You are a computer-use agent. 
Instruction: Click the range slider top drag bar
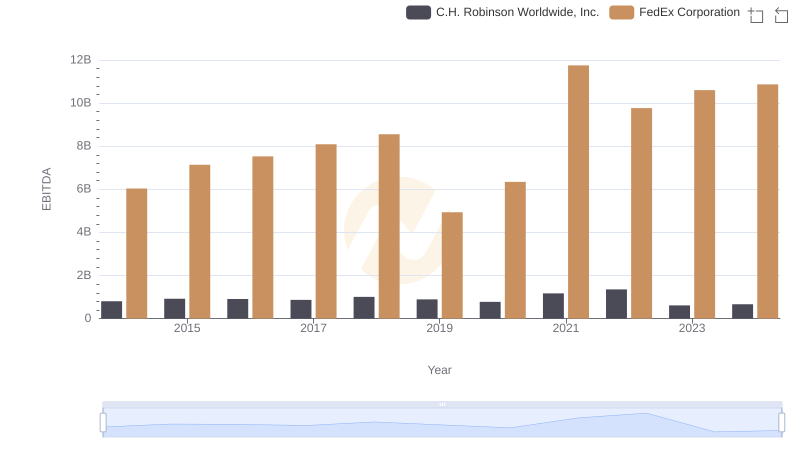click(x=442, y=404)
